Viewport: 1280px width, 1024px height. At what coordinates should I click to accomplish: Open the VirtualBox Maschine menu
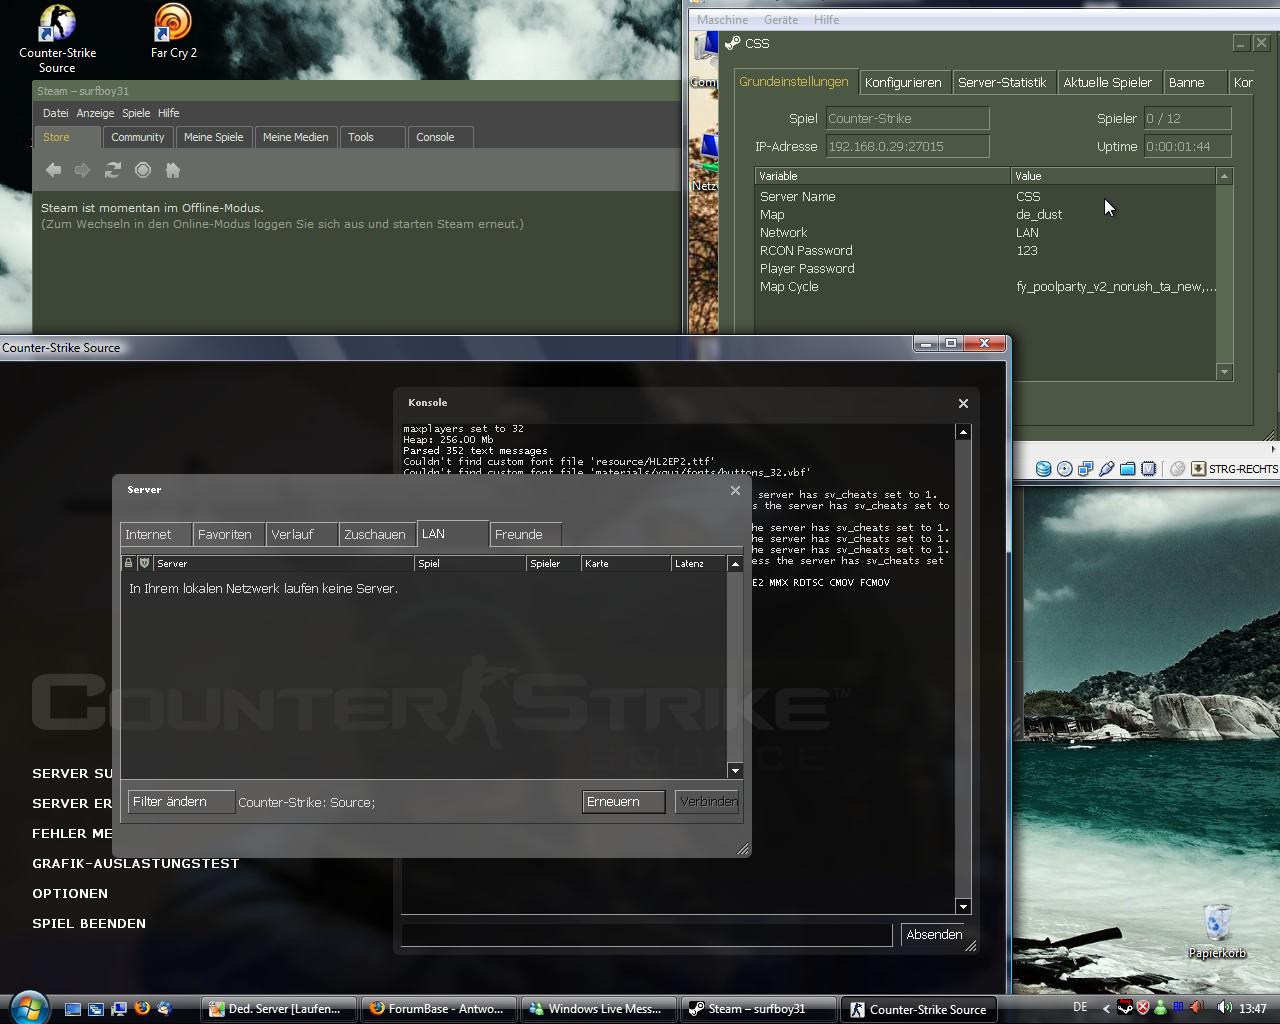723,20
